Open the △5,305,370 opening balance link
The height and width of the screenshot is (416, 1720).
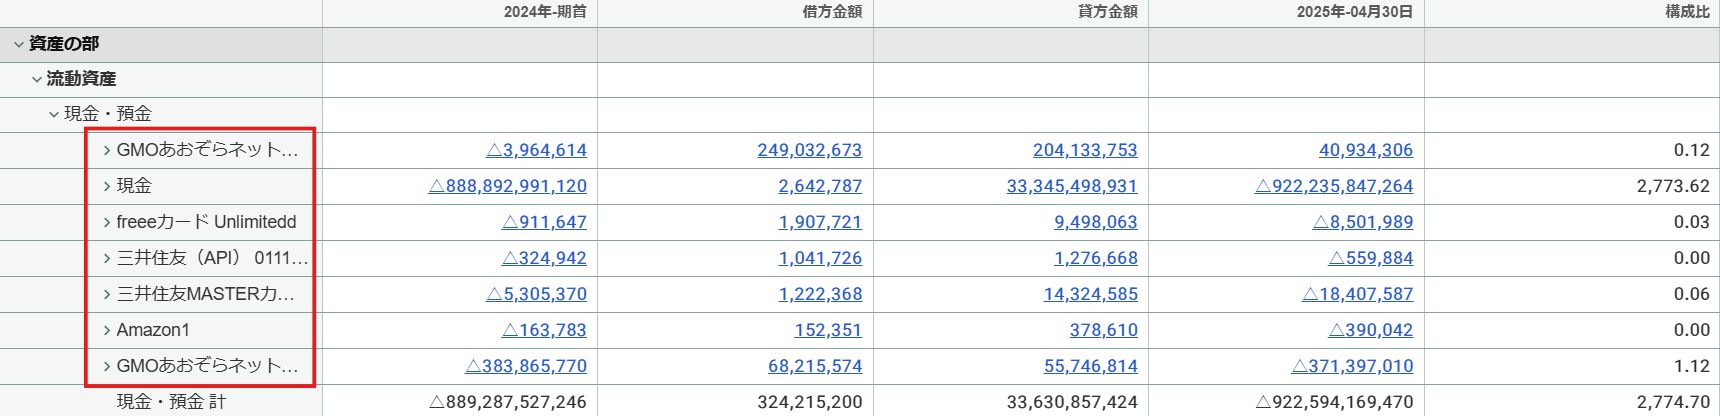coord(536,294)
